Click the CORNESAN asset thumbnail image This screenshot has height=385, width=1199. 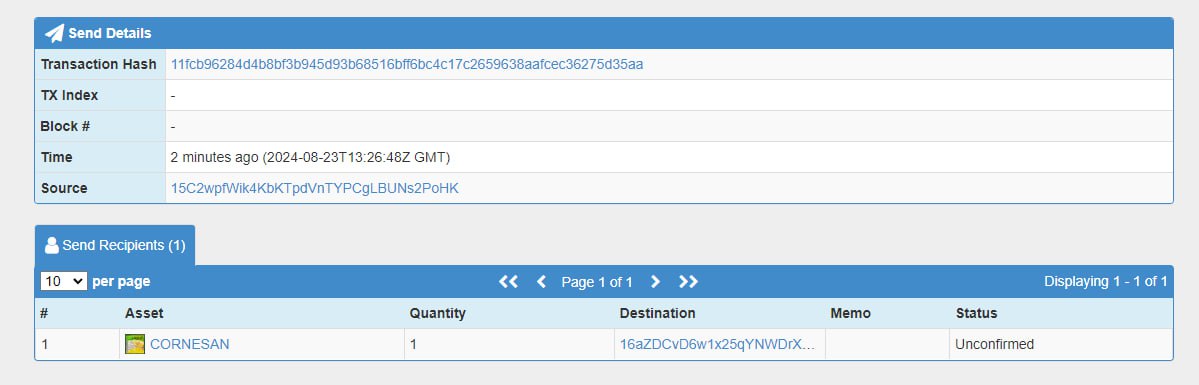(x=135, y=344)
